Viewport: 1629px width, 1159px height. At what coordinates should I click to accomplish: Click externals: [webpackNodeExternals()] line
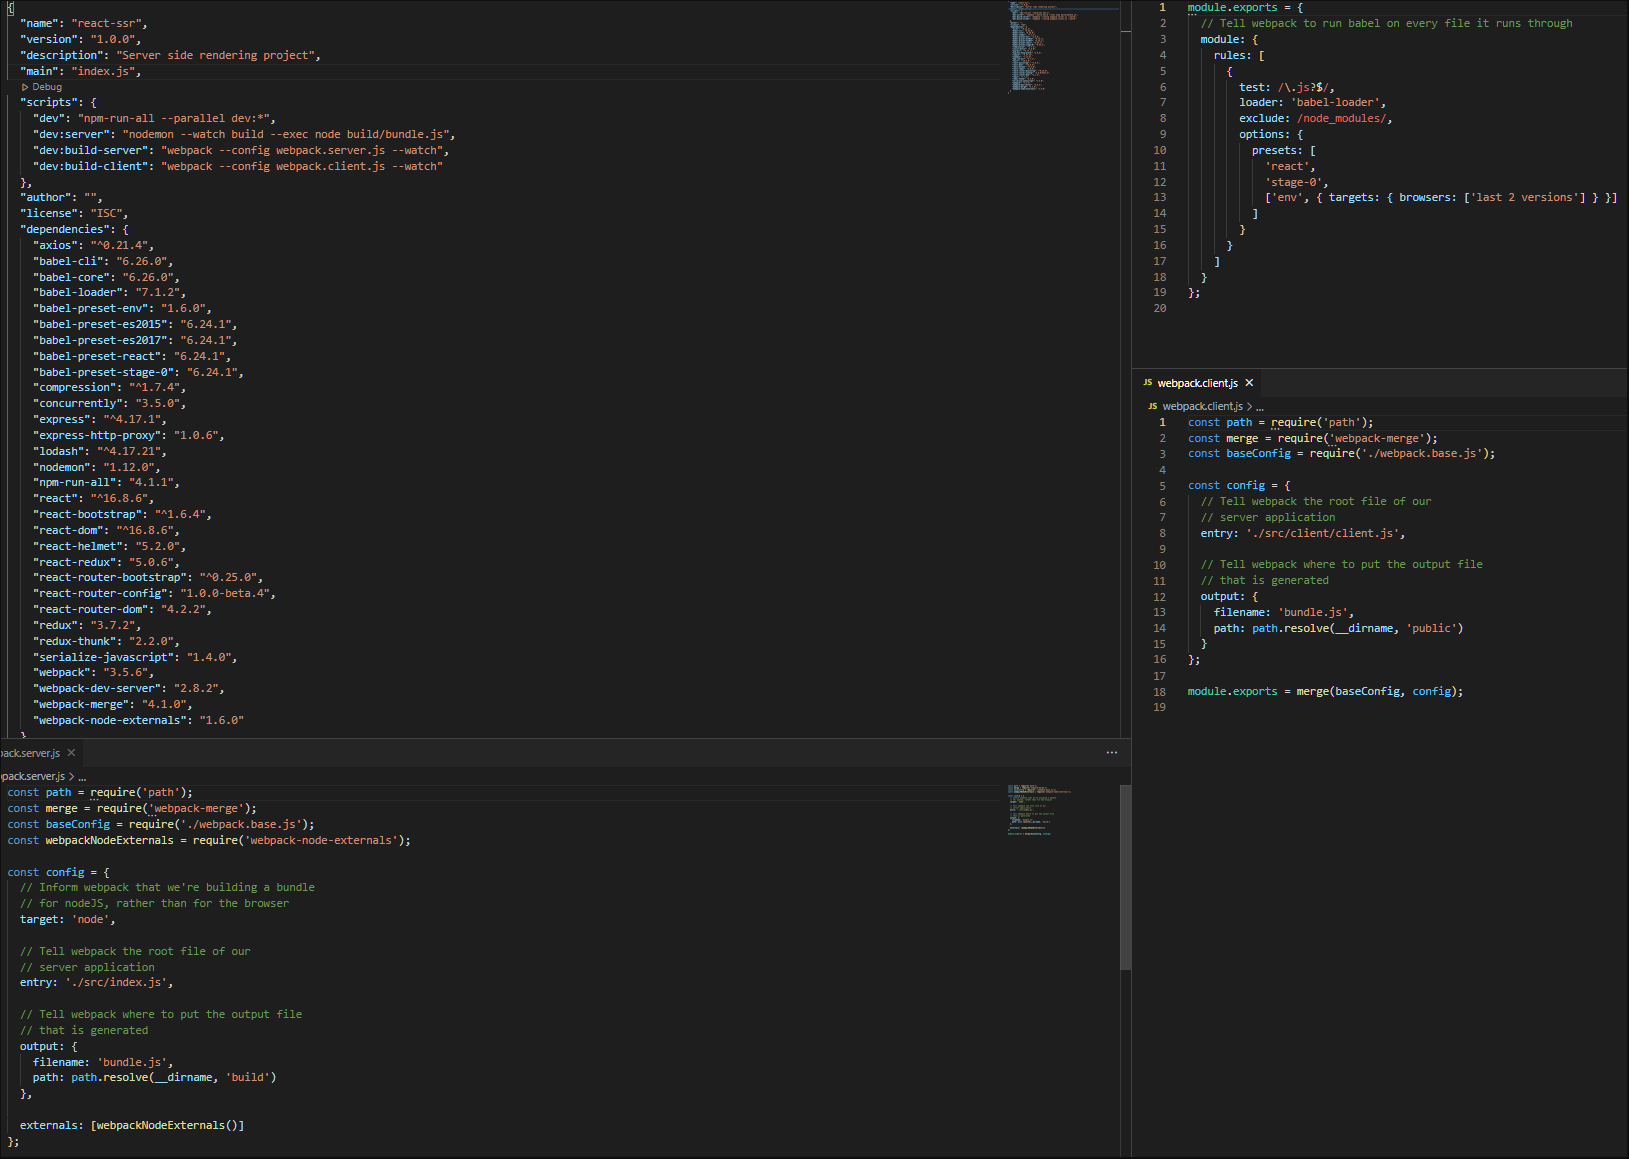click(x=132, y=1125)
